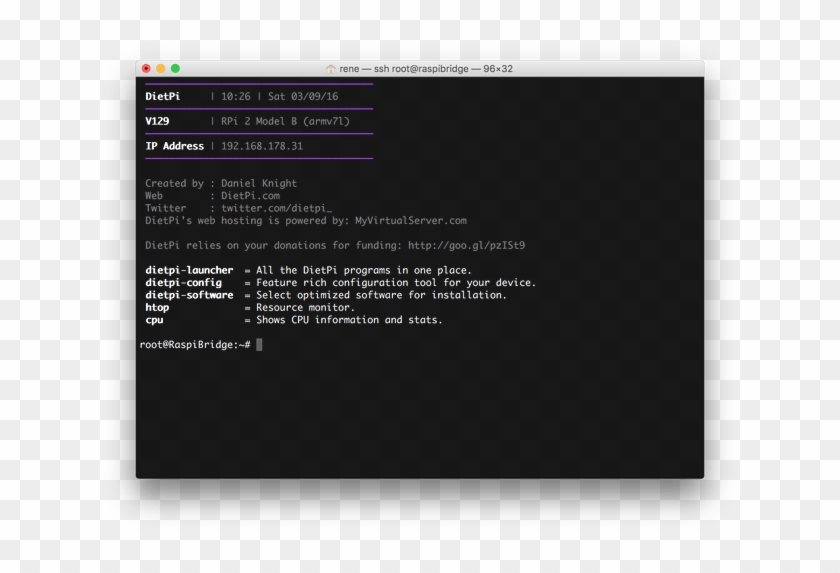Image resolution: width=840 pixels, height=573 pixels.
Task: Click the dietpi-config command name
Action: click(183, 283)
